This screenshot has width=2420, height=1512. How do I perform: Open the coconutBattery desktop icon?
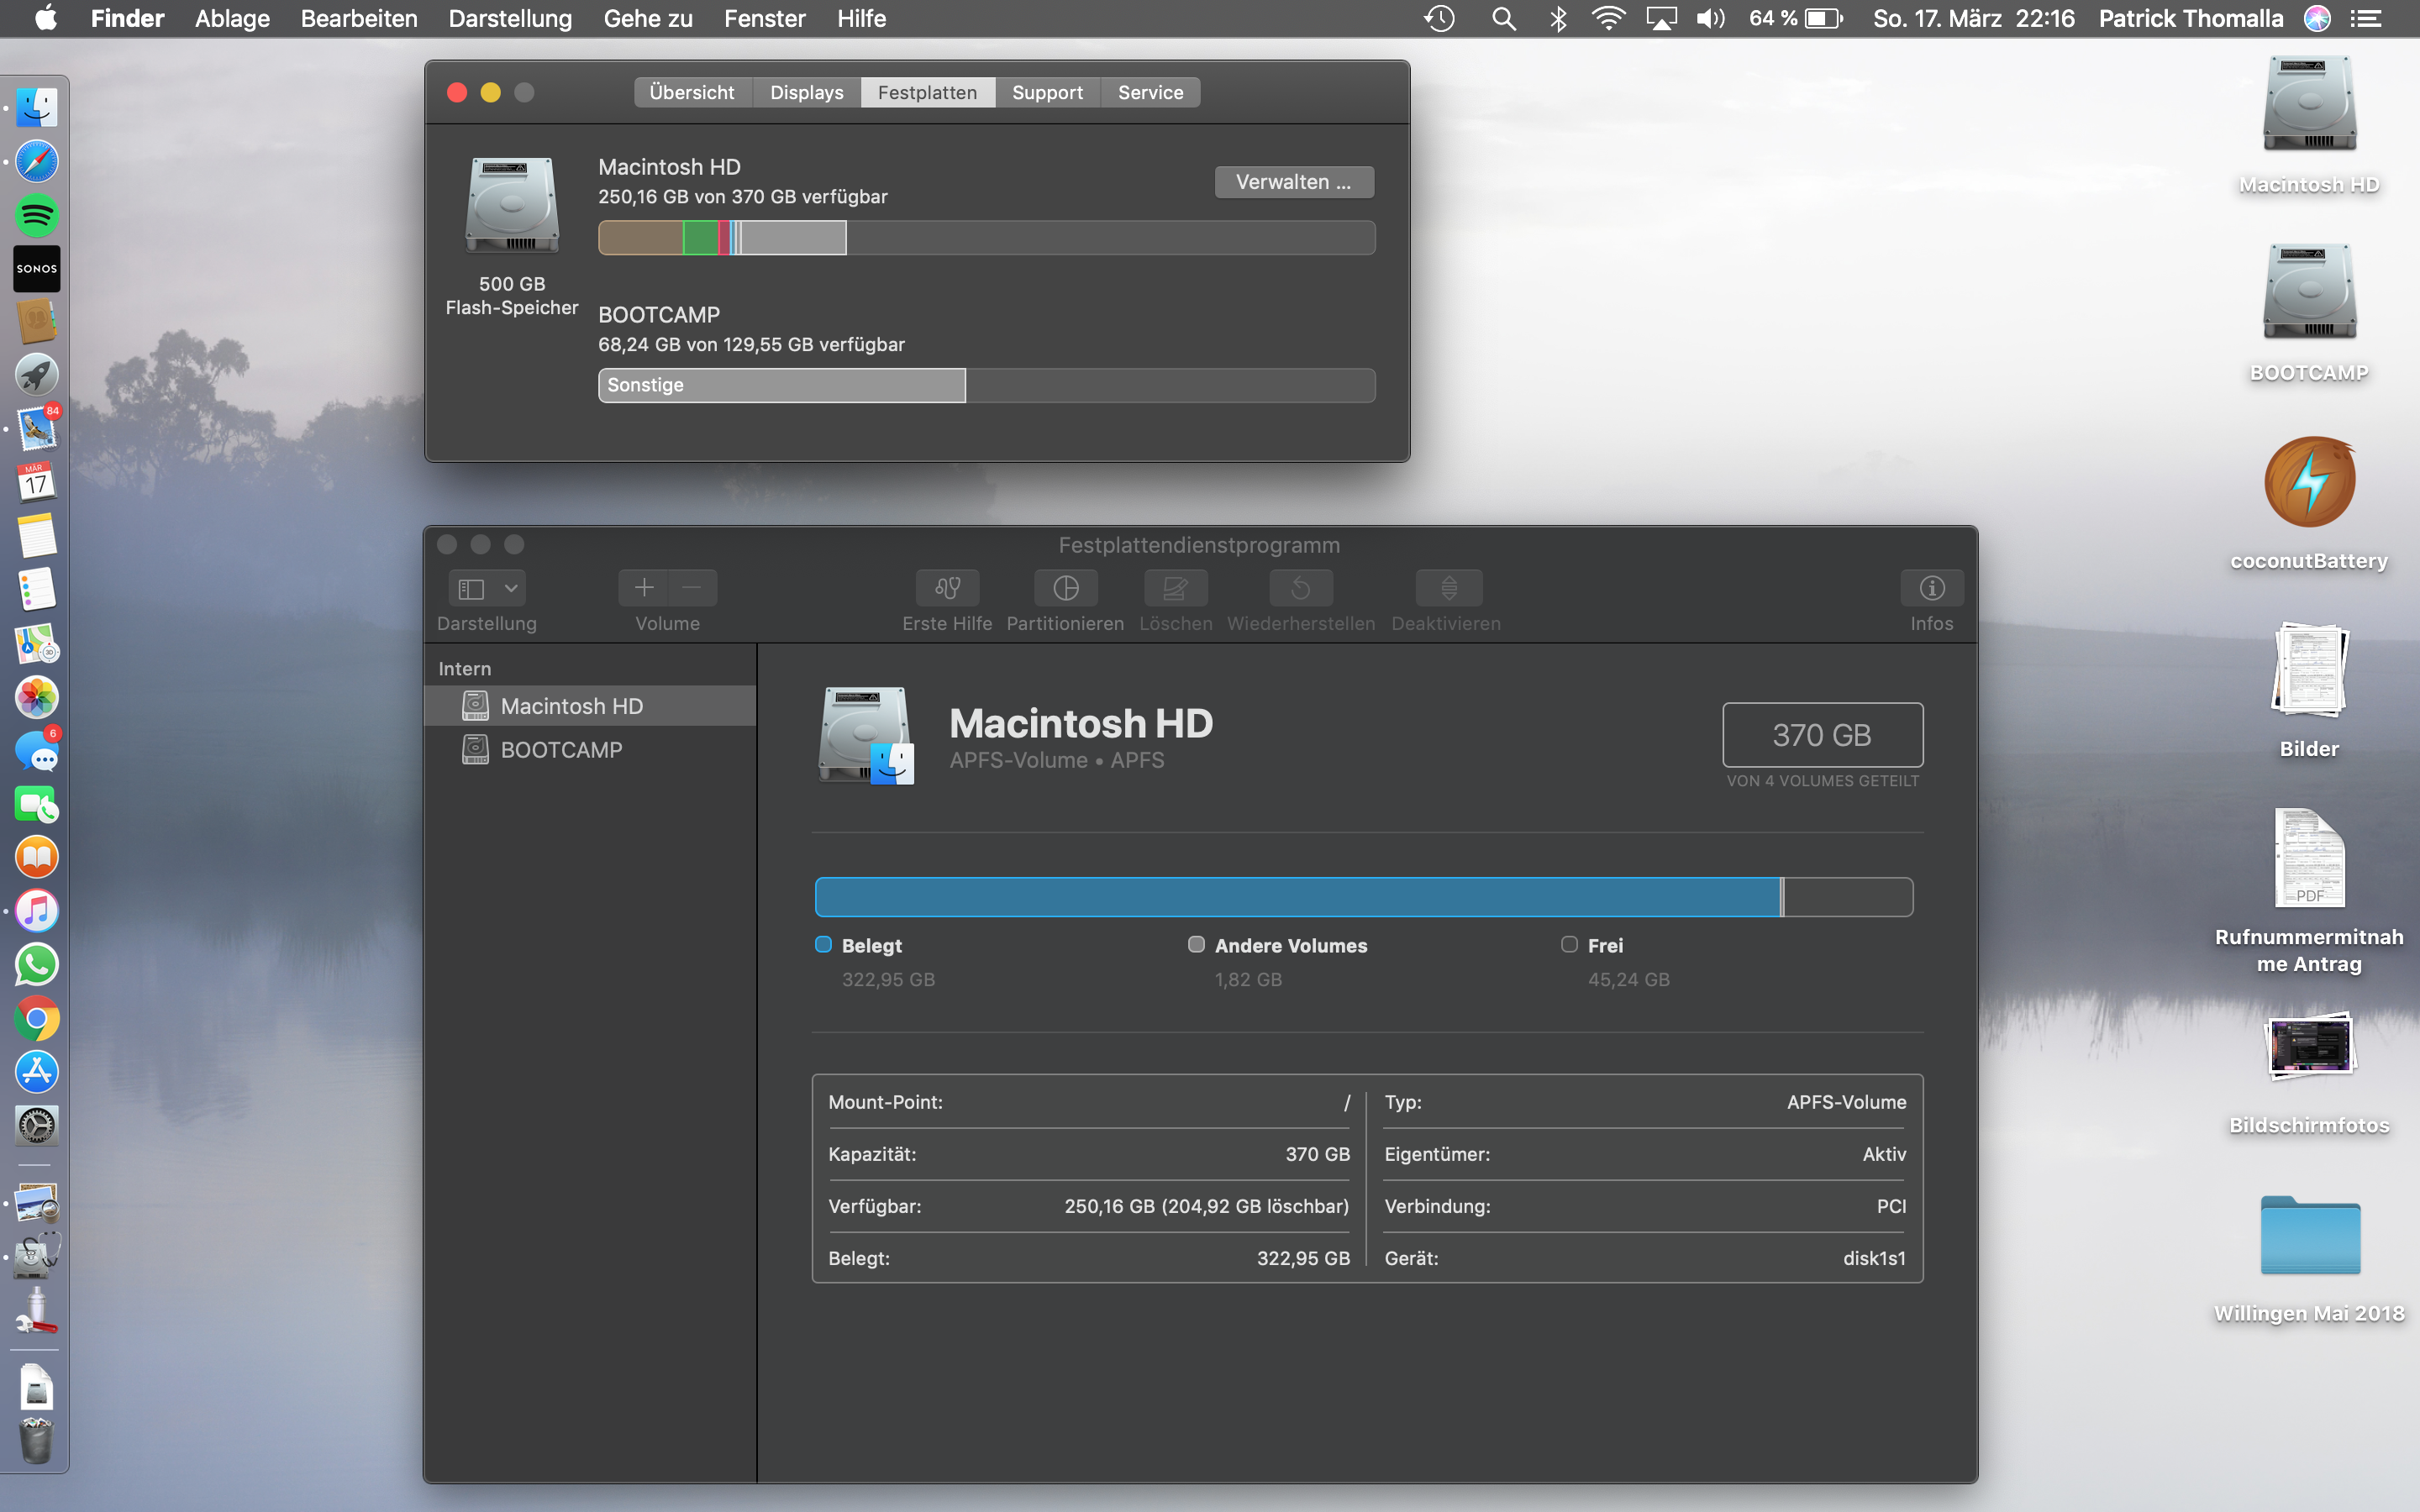click(x=2309, y=483)
